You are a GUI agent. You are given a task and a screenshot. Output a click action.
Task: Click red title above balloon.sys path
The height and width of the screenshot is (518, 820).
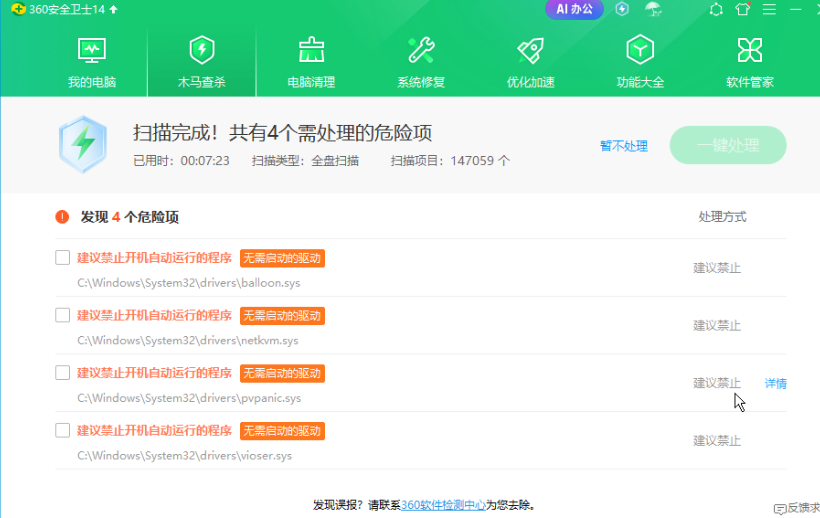coord(154,258)
